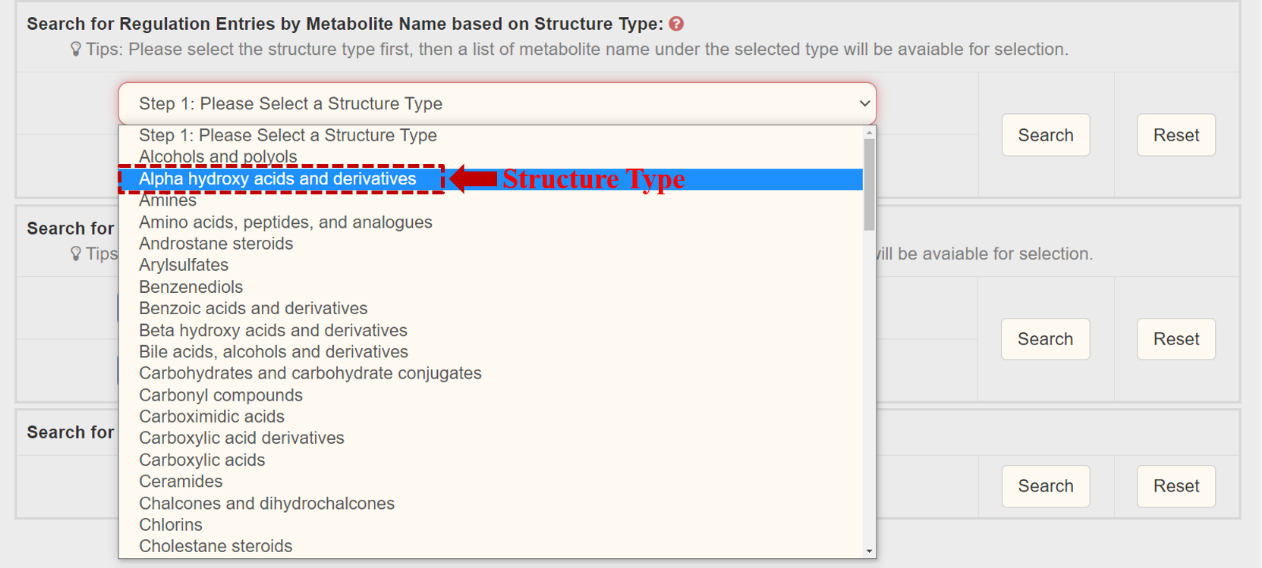Select 'Benzoic acids and derivatives' option
The image size is (1262, 568).
pos(253,309)
